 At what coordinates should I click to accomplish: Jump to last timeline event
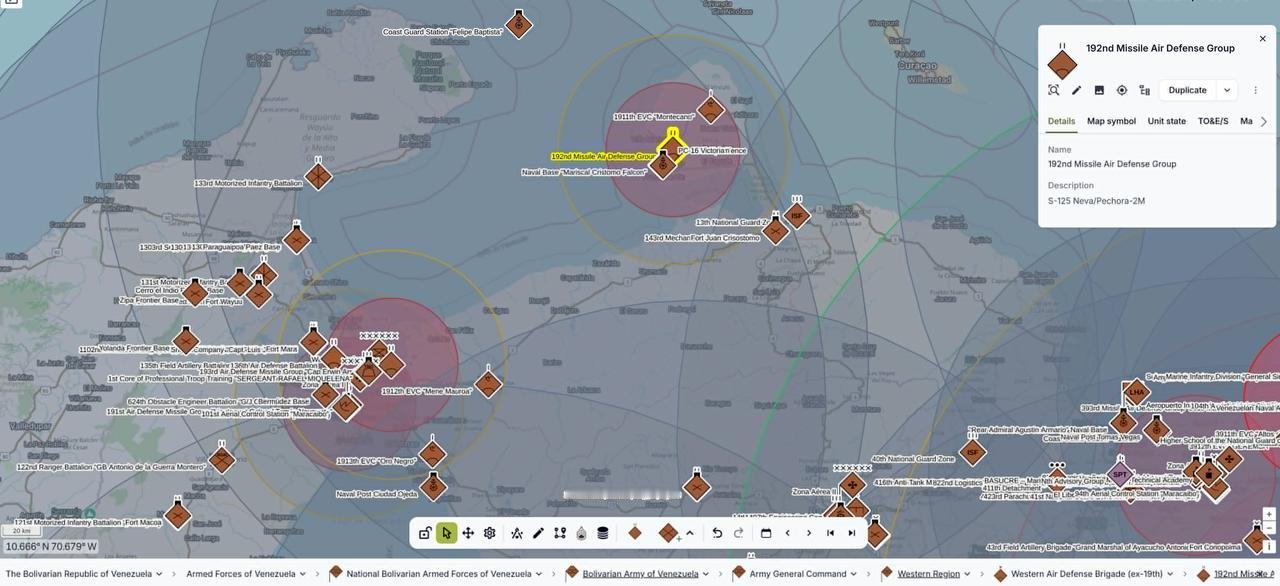(x=852, y=533)
